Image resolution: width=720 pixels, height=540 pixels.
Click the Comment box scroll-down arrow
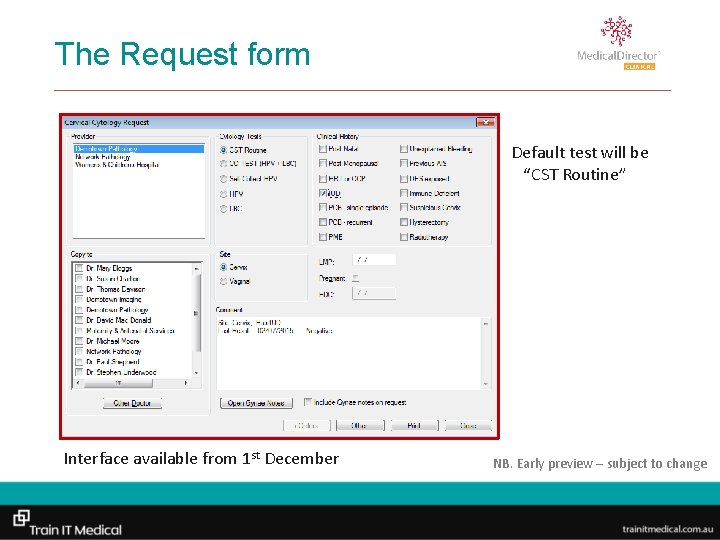[x=486, y=384]
